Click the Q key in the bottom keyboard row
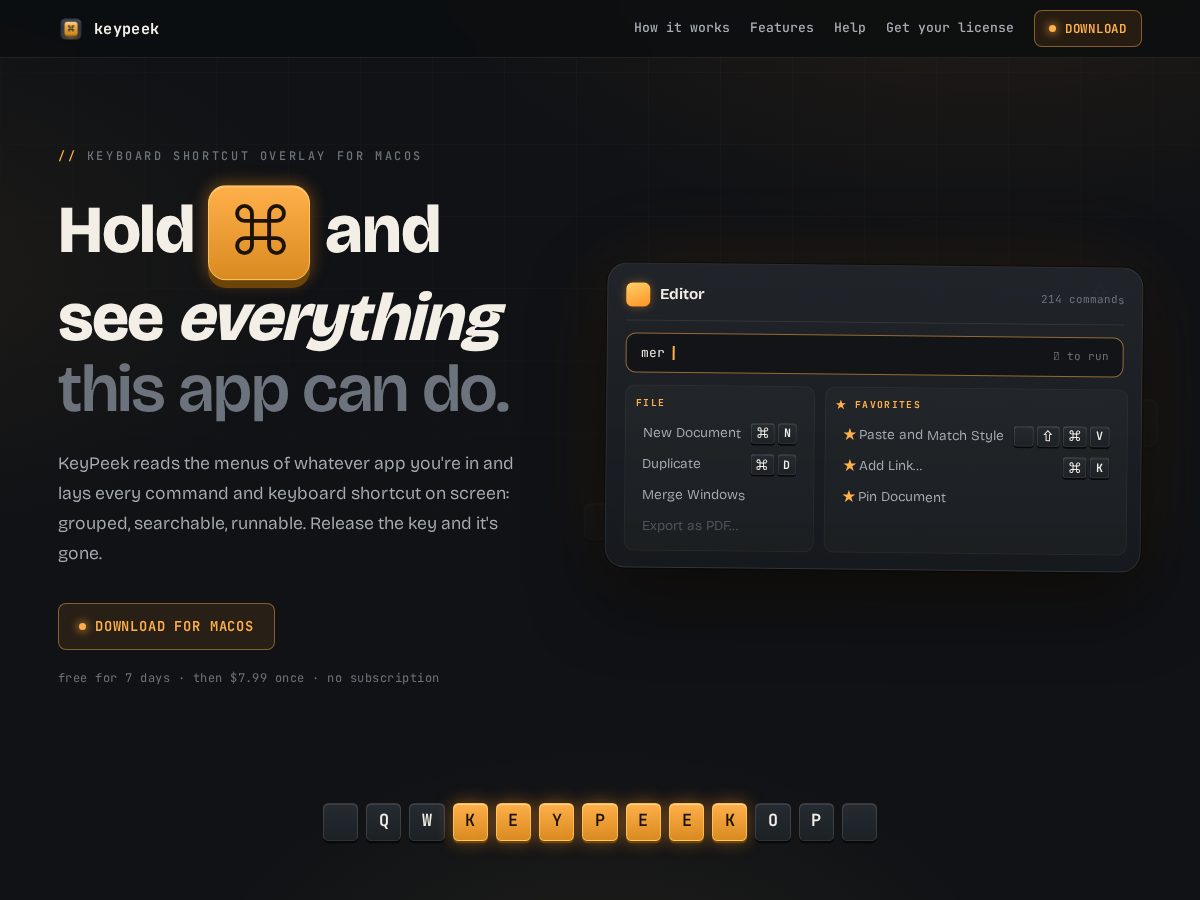The width and height of the screenshot is (1200, 900). [x=383, y=822]
